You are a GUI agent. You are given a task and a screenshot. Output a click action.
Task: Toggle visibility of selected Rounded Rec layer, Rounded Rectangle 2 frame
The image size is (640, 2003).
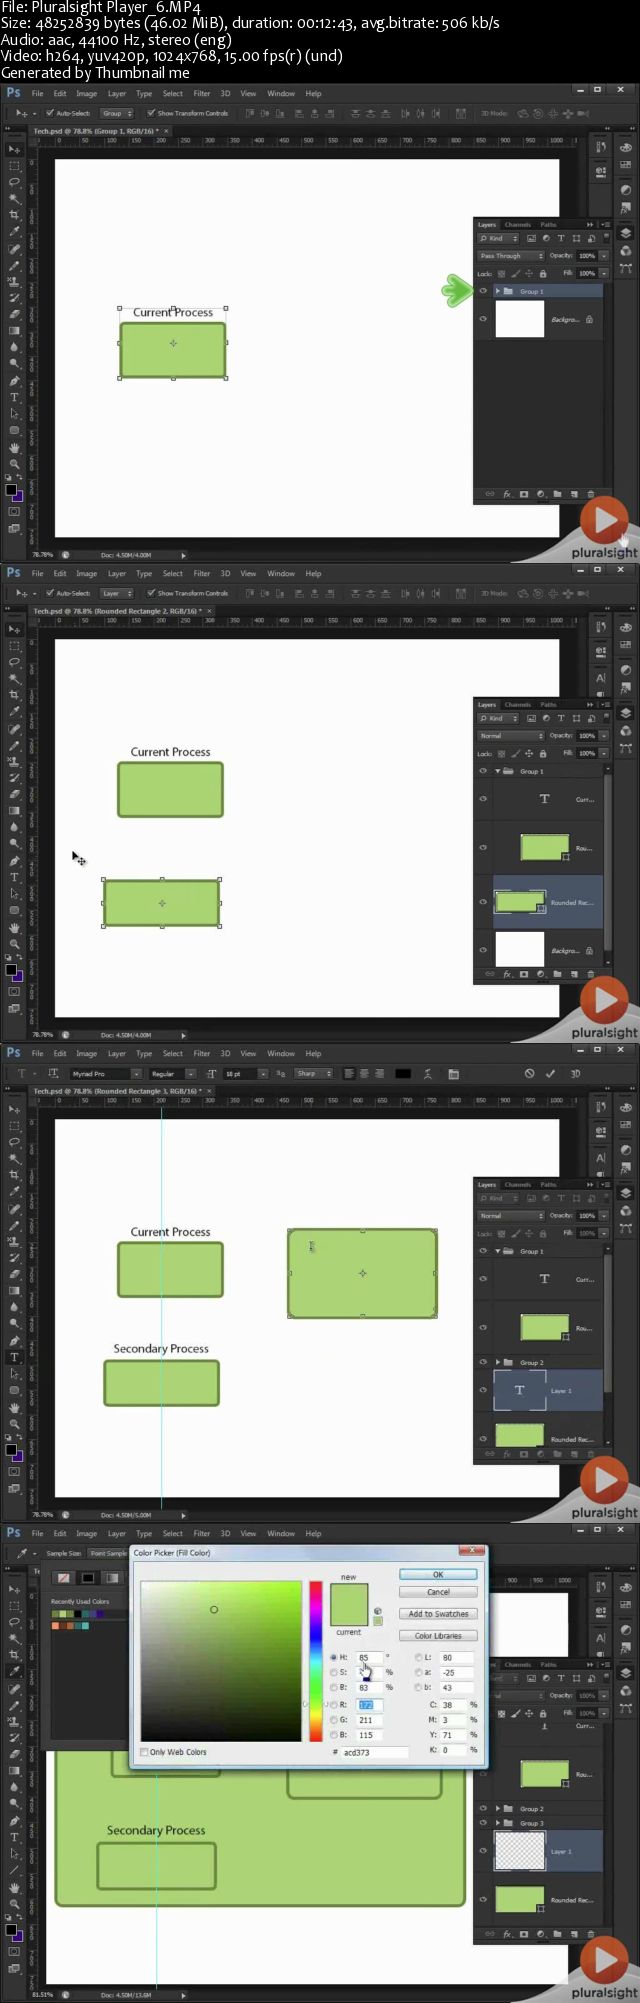click(x=483, y=901)
